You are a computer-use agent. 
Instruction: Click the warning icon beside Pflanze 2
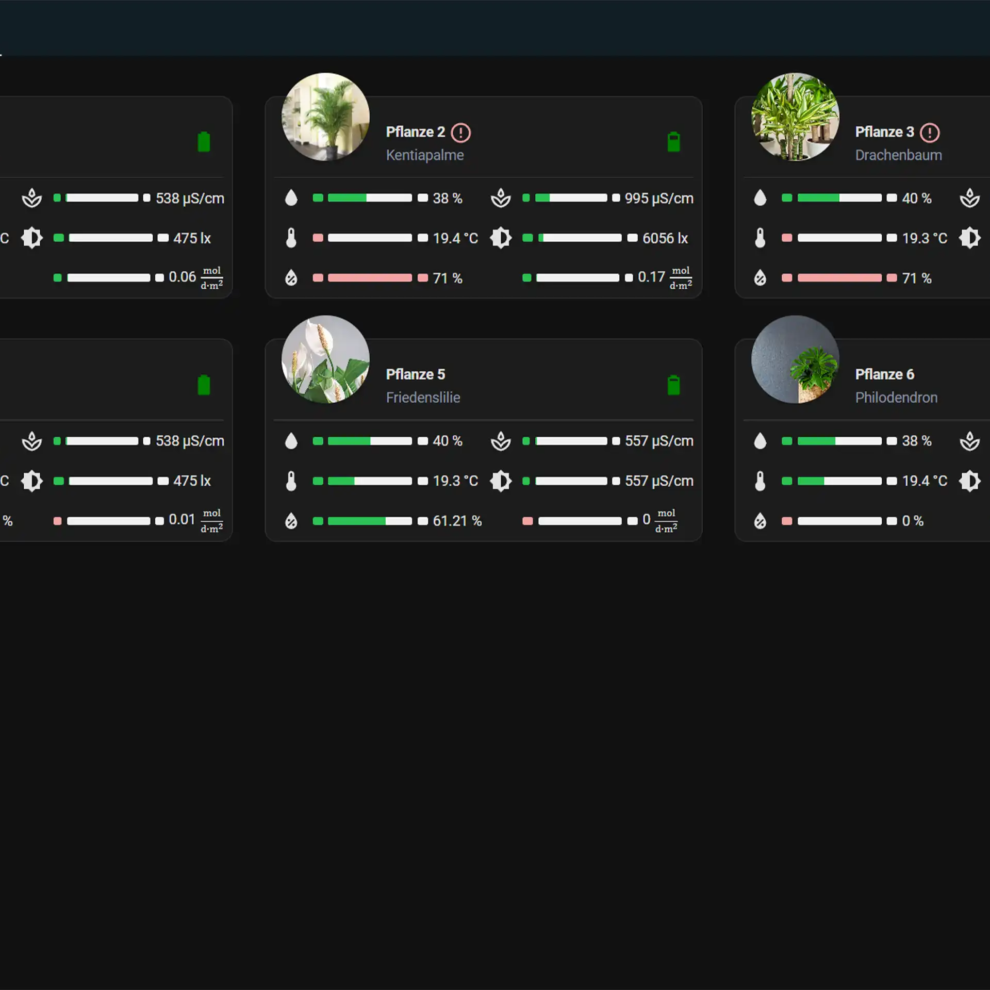pos(461,133)
